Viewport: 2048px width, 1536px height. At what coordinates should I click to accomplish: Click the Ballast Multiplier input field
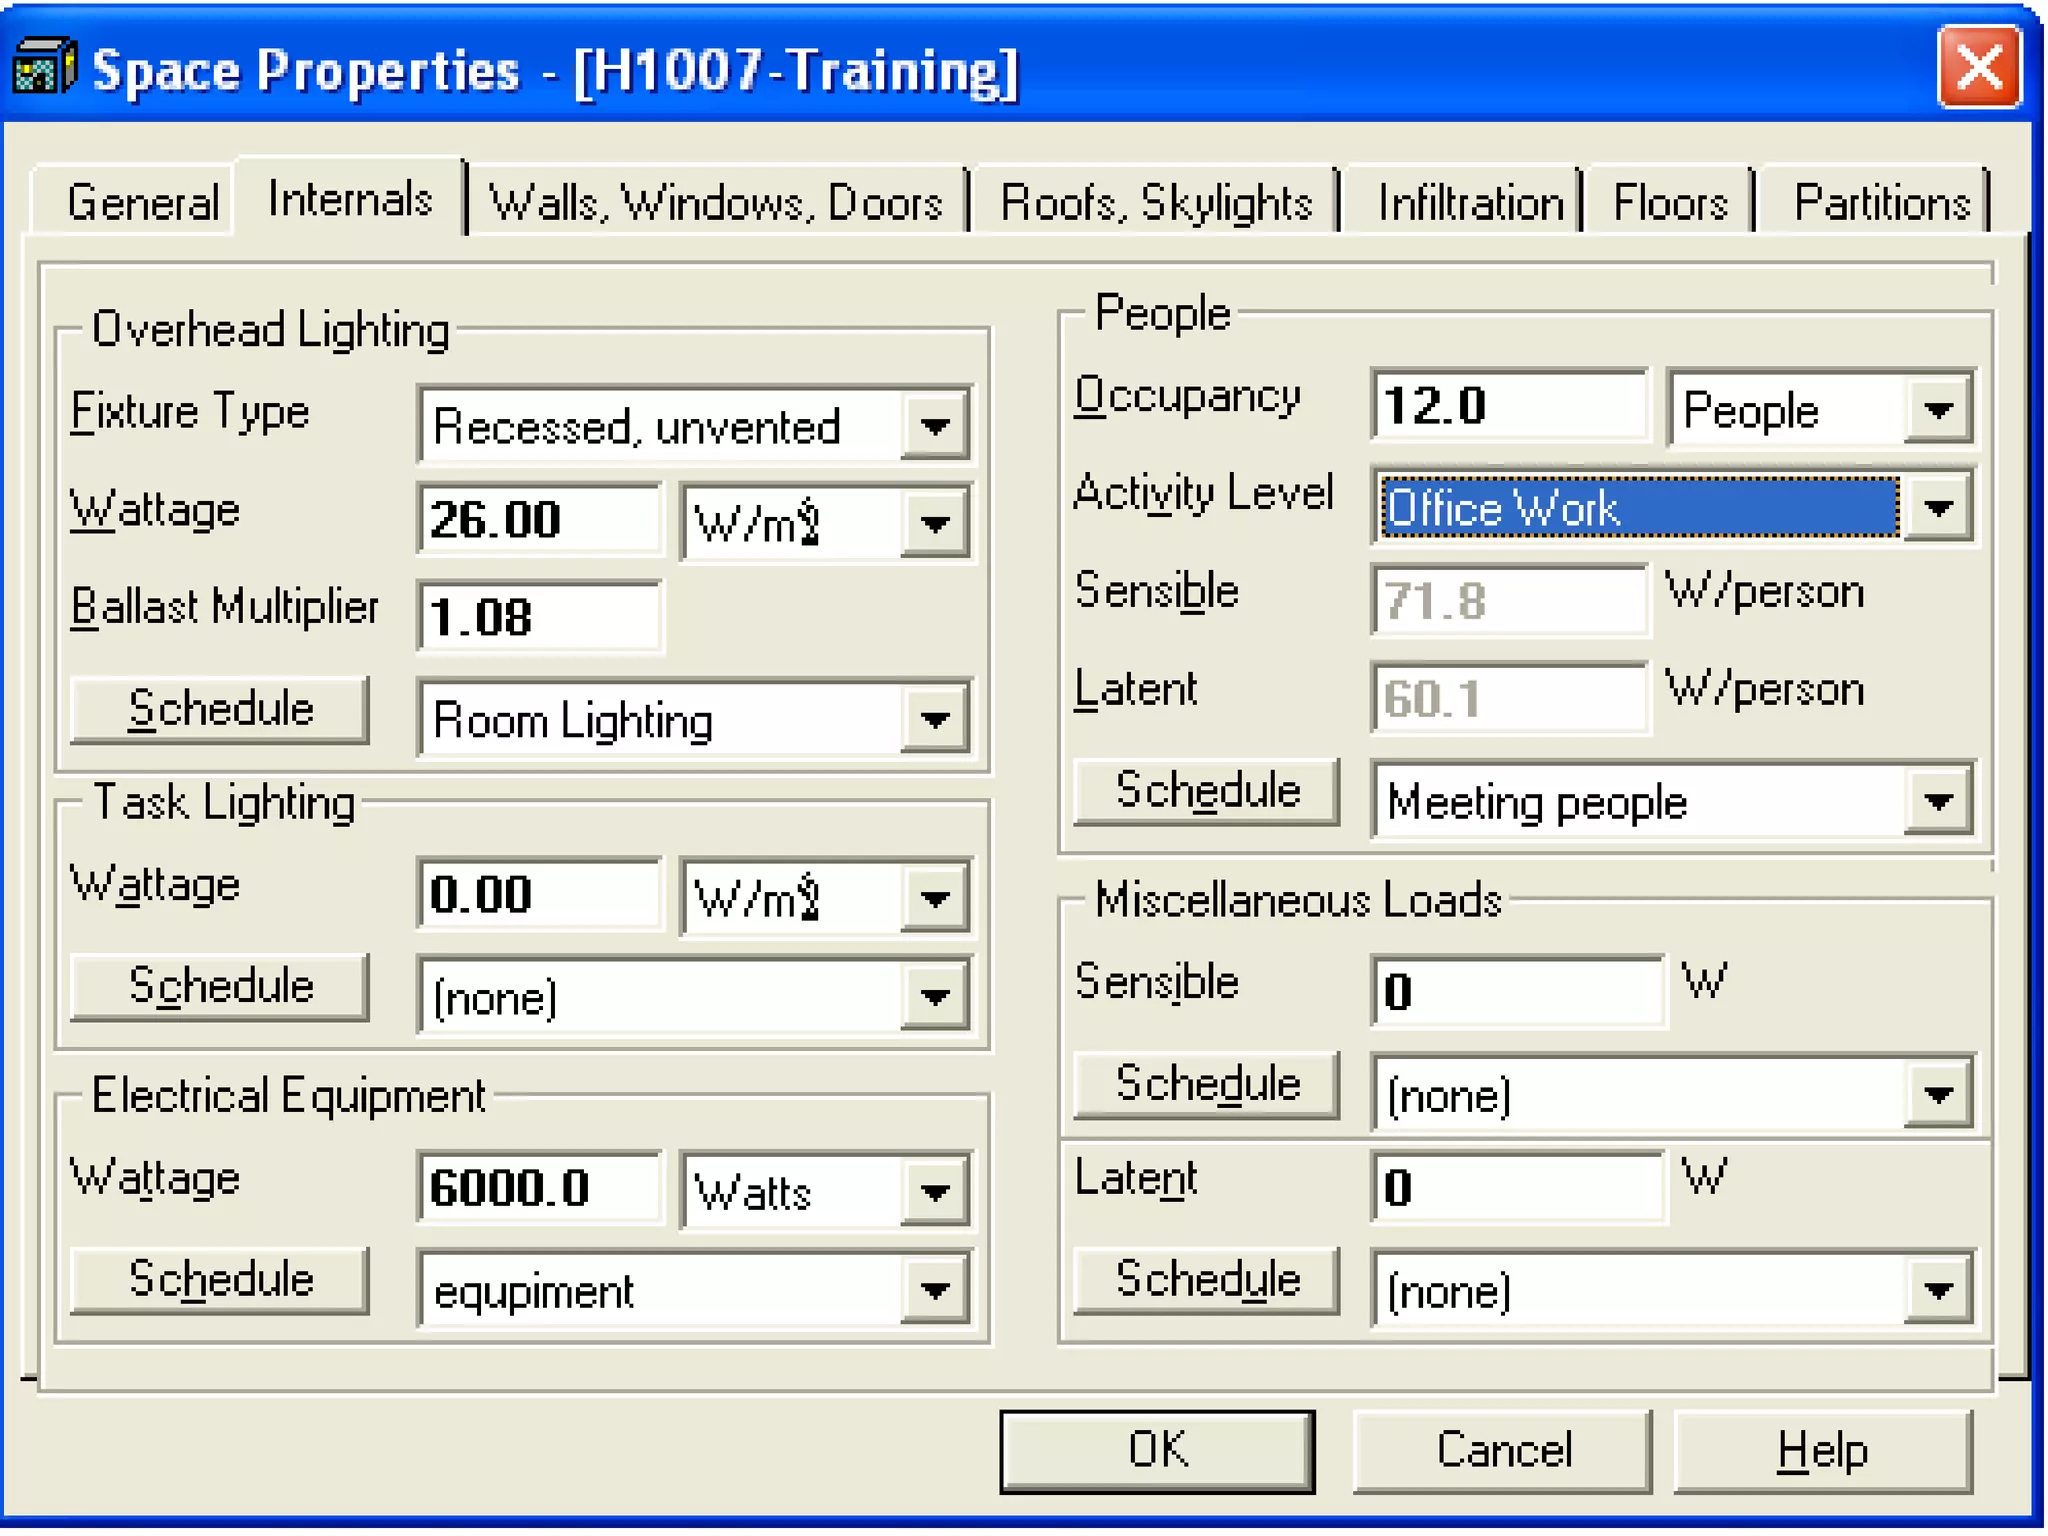539,617
